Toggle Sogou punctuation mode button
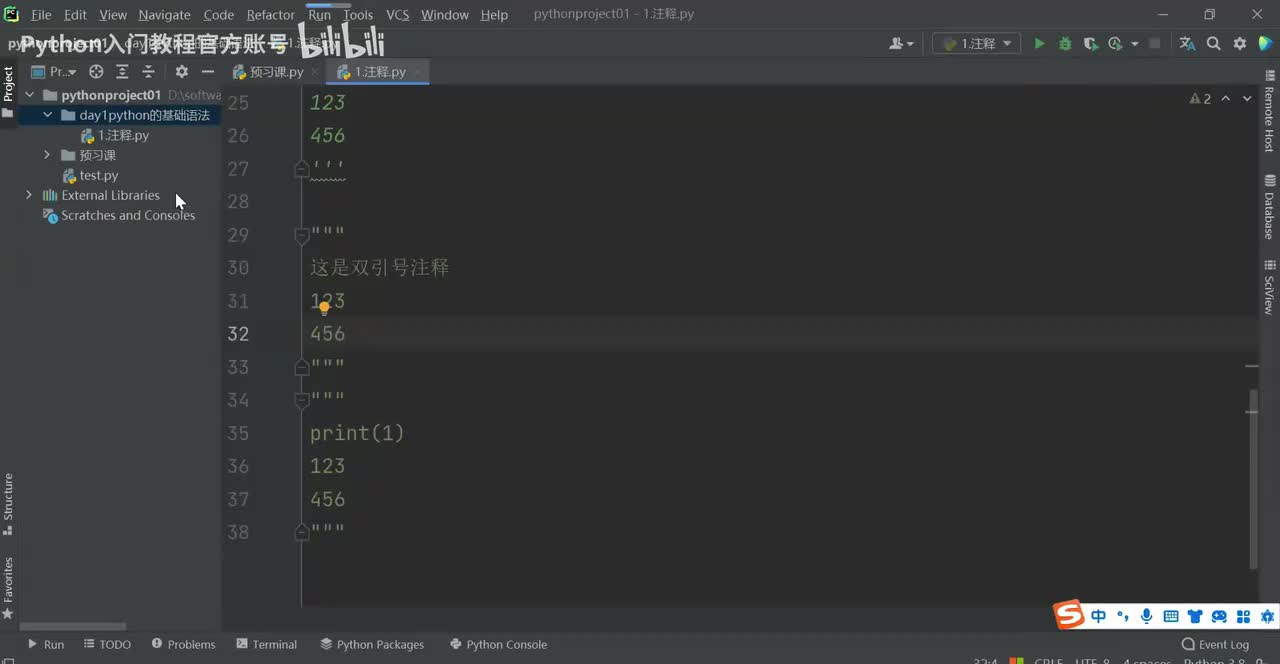The height and width of the screenshot is (664, 1280). pyautogui.click(x=1123, y=616)
